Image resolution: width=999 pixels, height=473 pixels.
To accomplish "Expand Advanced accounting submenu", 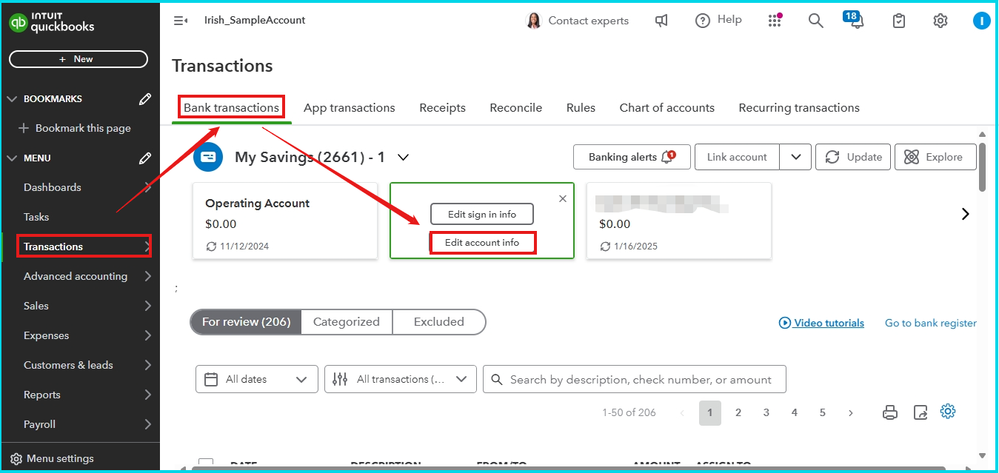I will click(x=147, y=276).
